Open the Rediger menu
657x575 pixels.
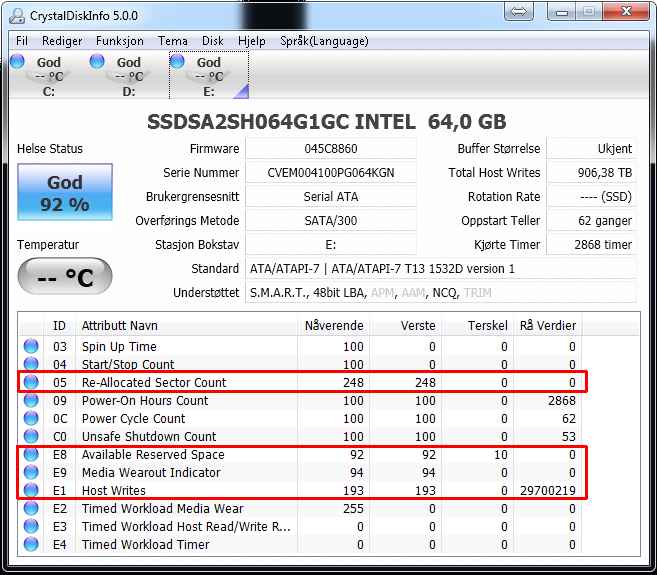click(62, 41)
